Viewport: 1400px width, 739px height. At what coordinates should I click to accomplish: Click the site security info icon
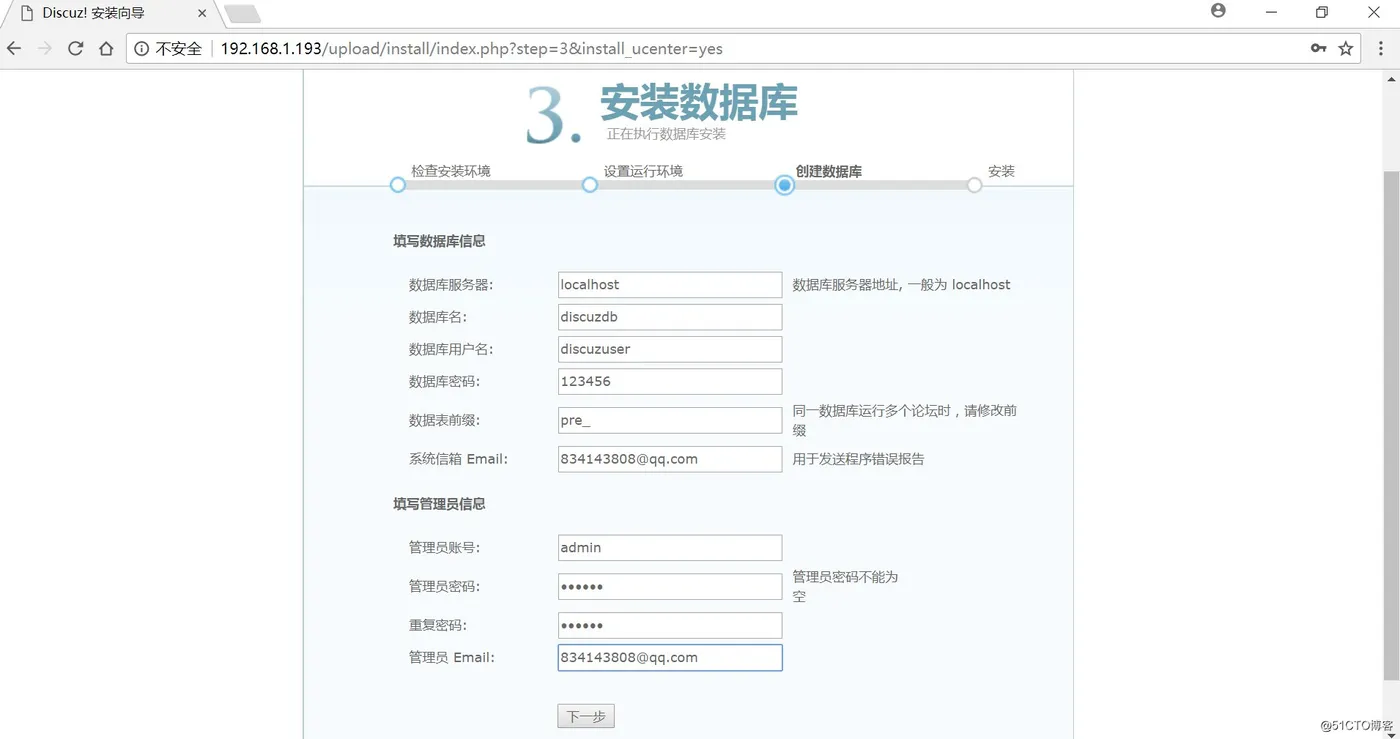[x=142, y=48]
